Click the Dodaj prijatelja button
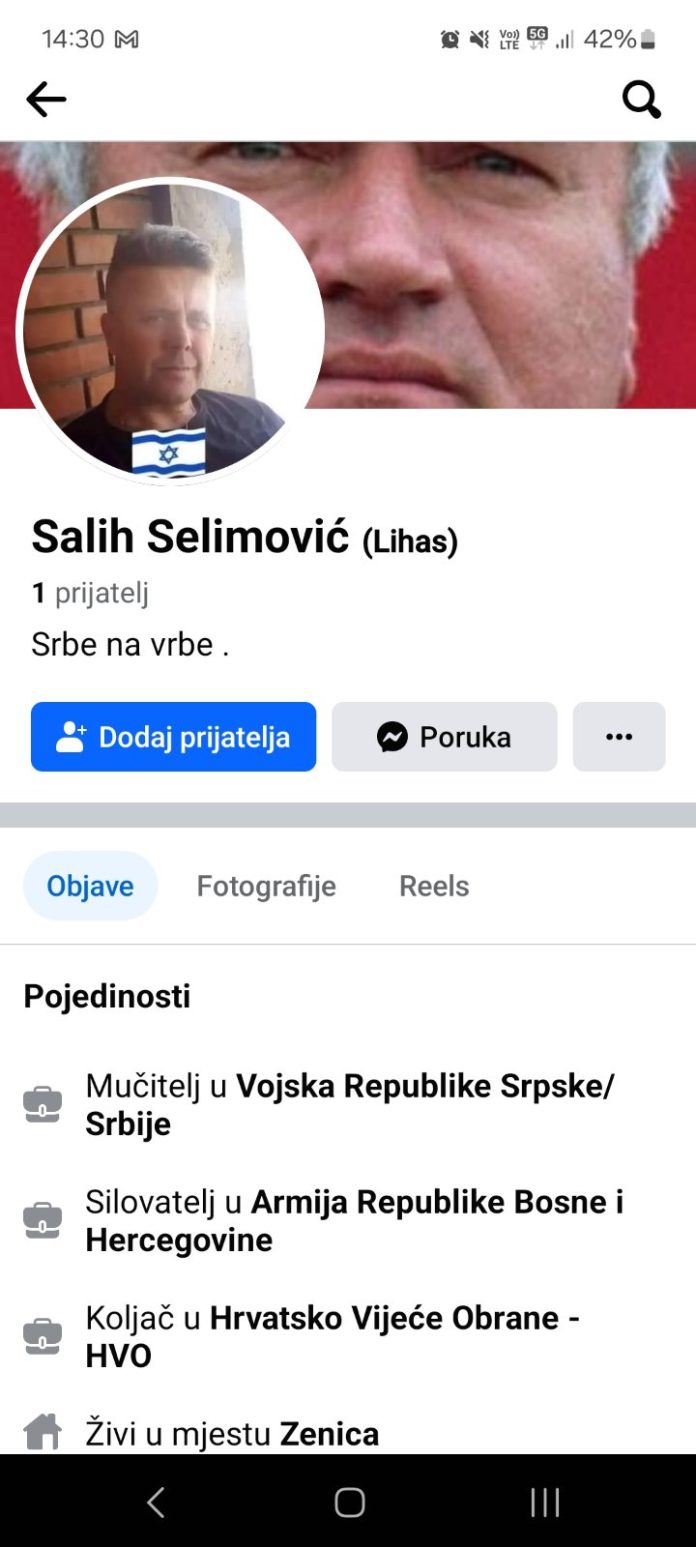Viewport: 696px width, 1547px height. click(x=173, y=737)
